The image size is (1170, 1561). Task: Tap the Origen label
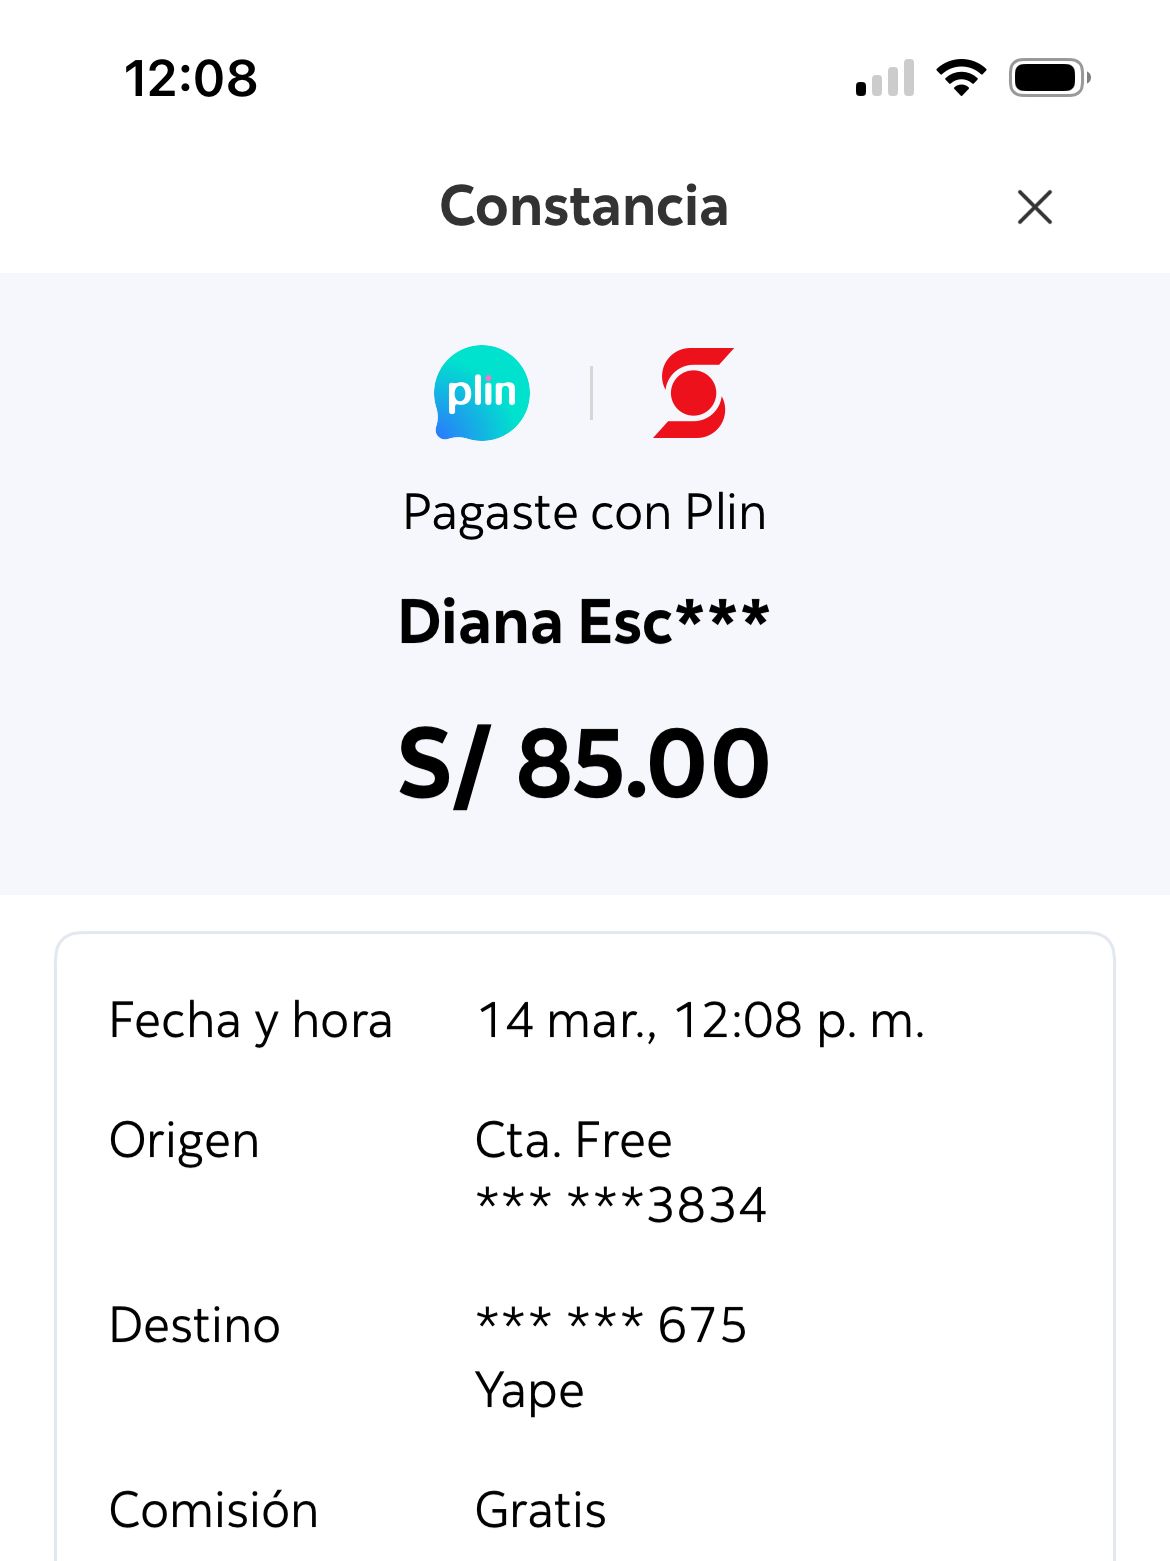[x=184, y=1141]
